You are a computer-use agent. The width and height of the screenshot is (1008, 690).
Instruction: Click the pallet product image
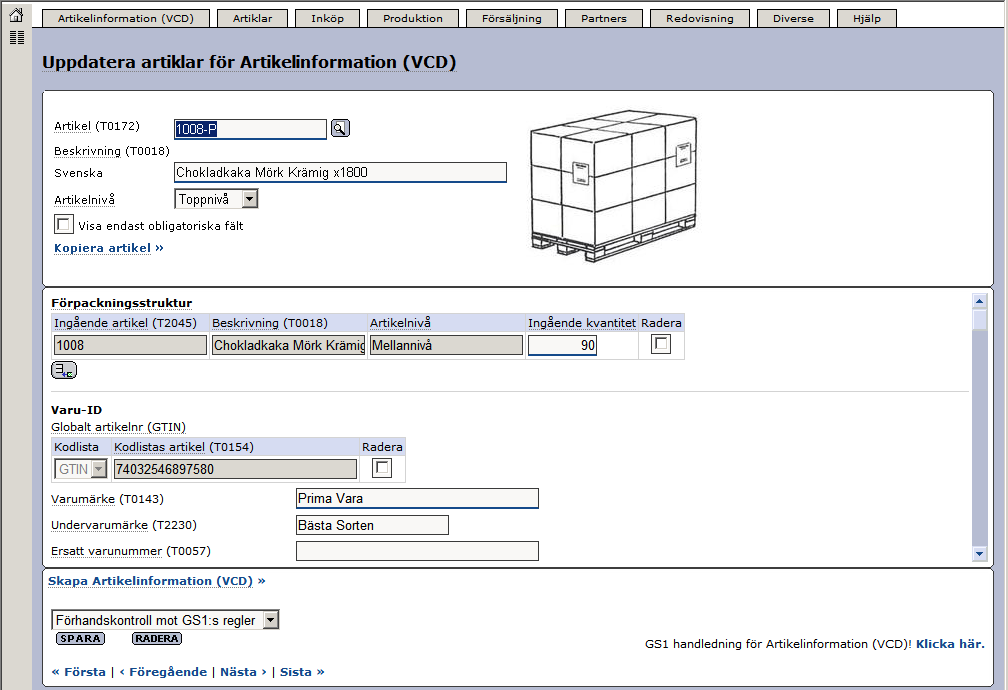[x=613, y=186]
